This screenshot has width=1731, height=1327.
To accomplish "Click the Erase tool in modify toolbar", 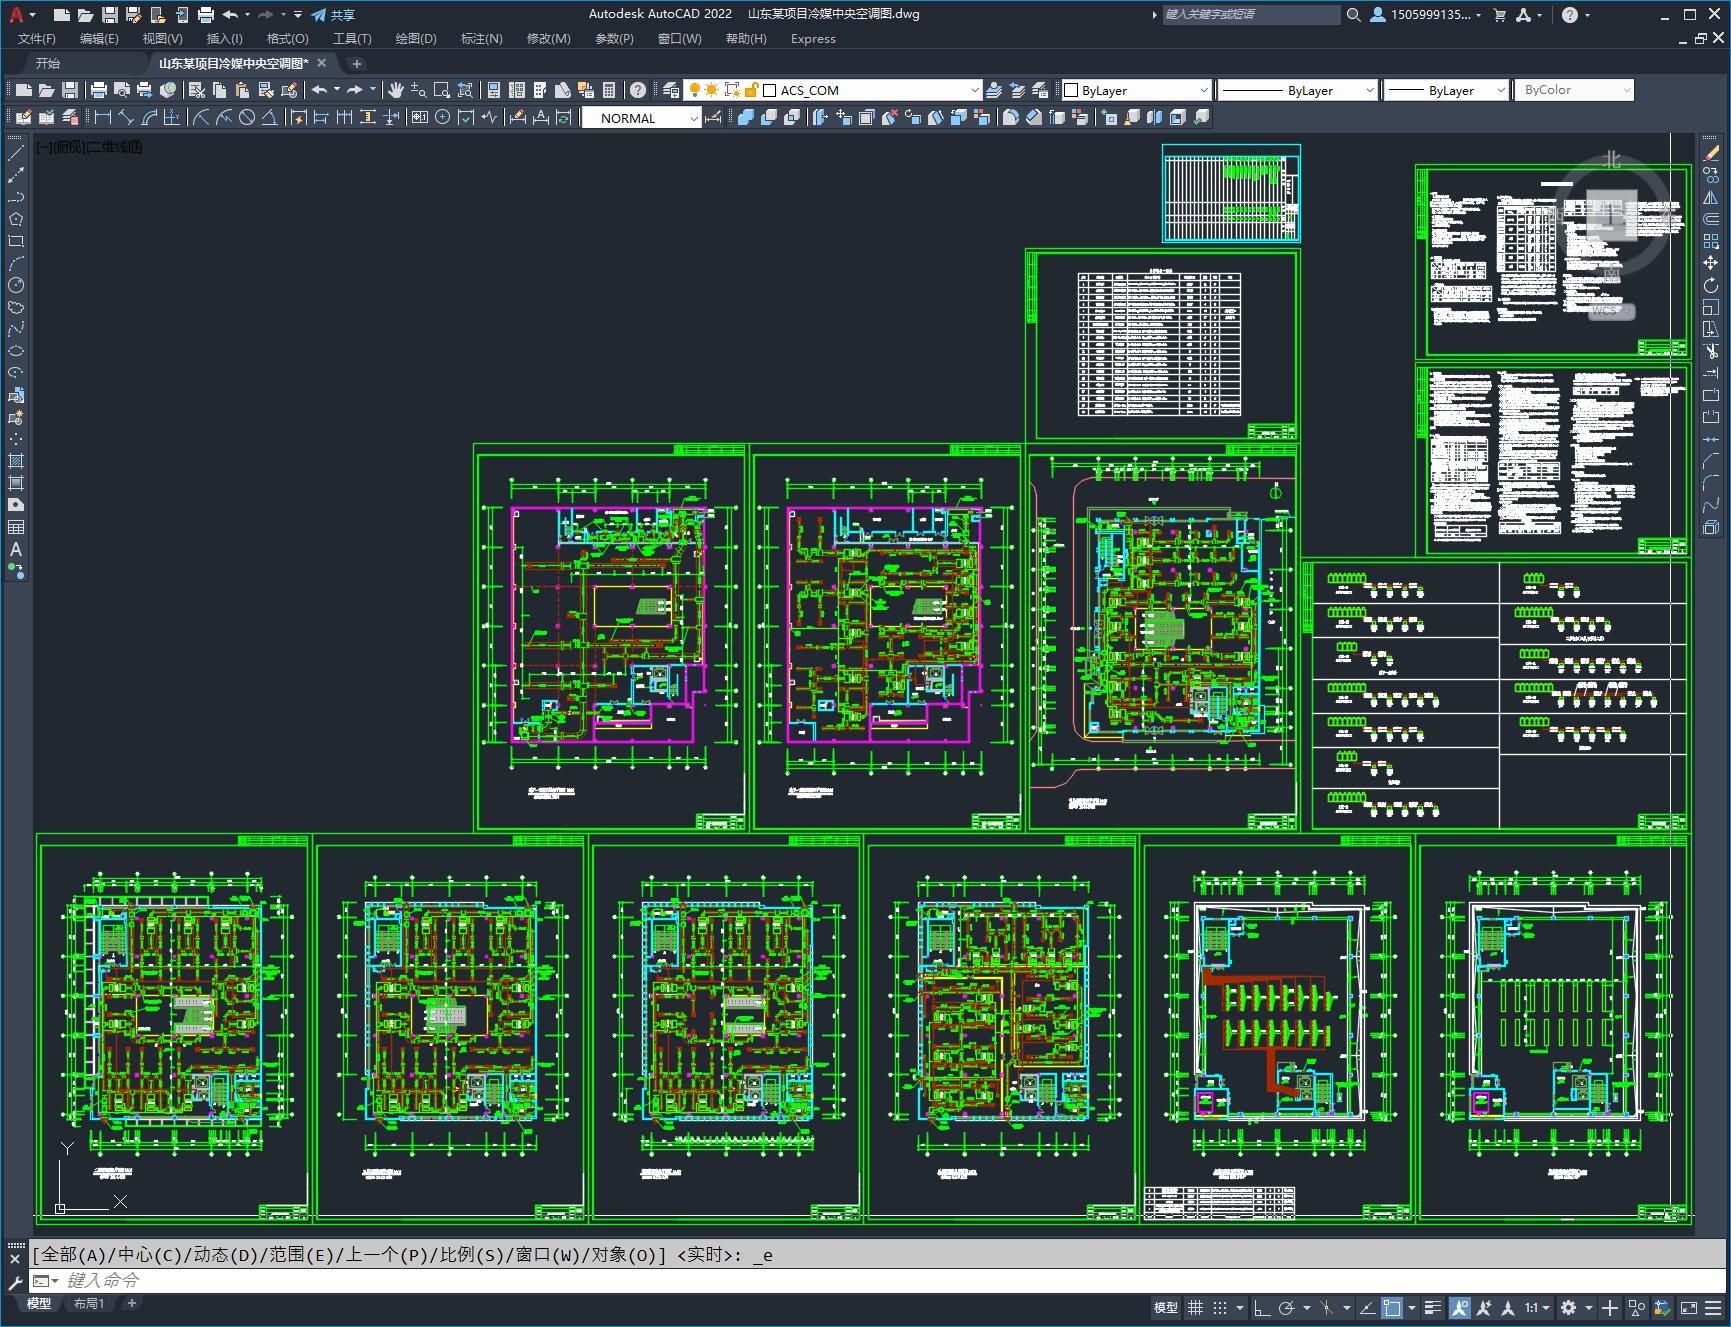I will 1711,153.
